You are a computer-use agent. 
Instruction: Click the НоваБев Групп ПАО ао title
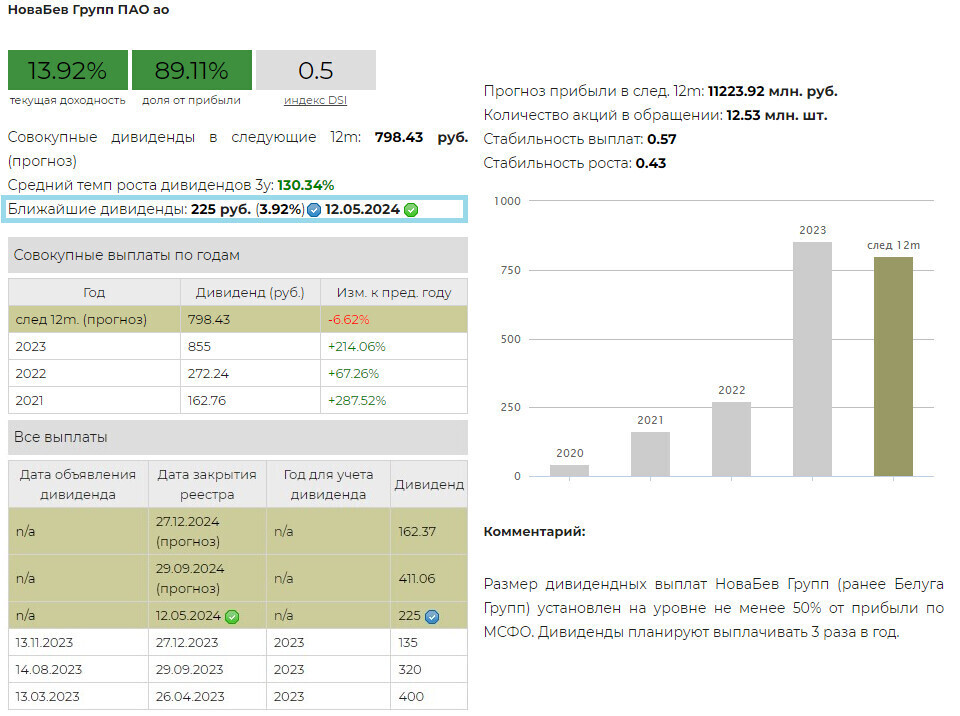pos(88,10)
